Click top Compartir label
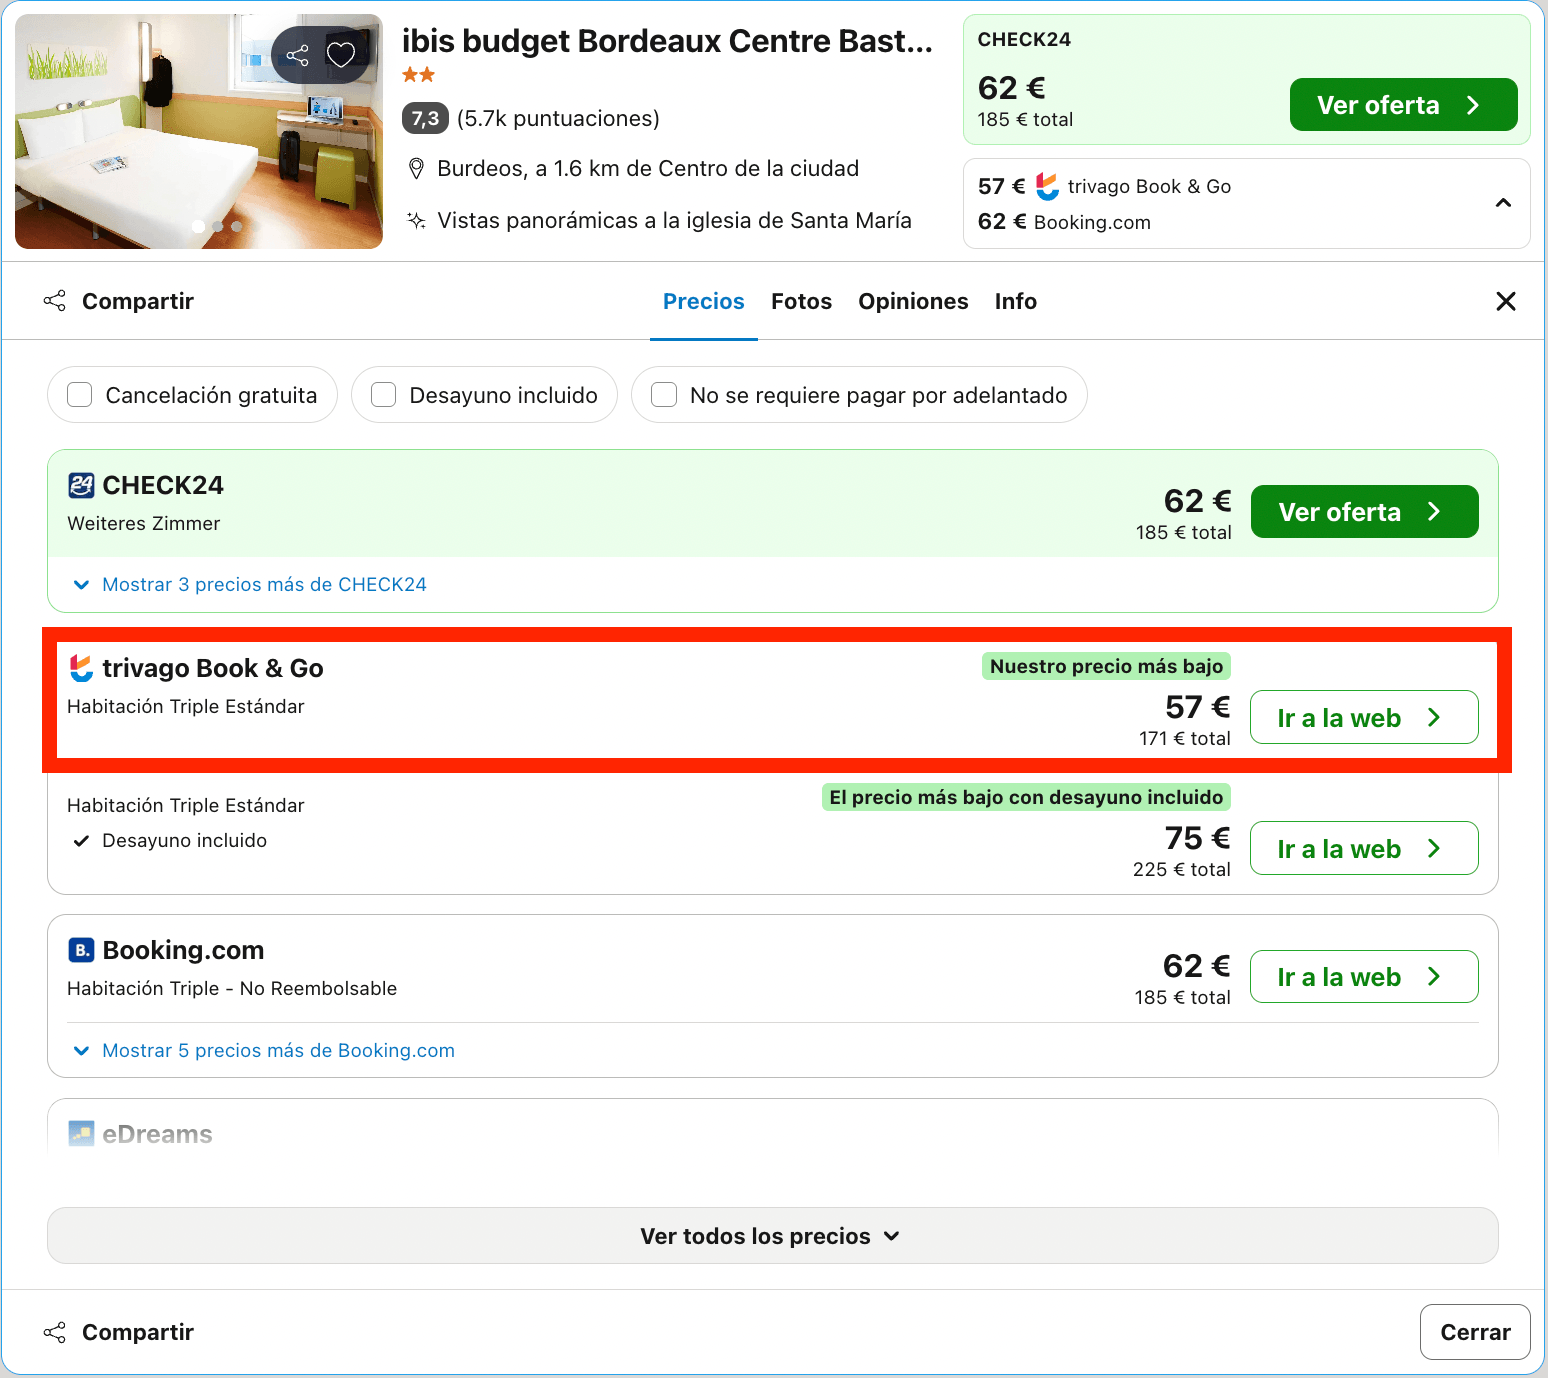 coord(138,301)
